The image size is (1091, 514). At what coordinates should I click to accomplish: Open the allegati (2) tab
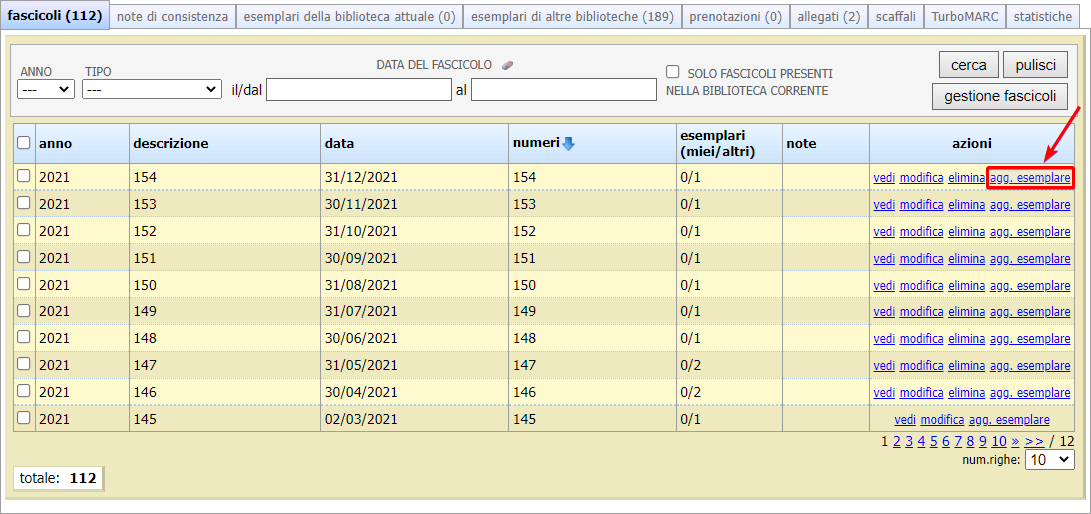pyautogui.click(x=828, y=17)
